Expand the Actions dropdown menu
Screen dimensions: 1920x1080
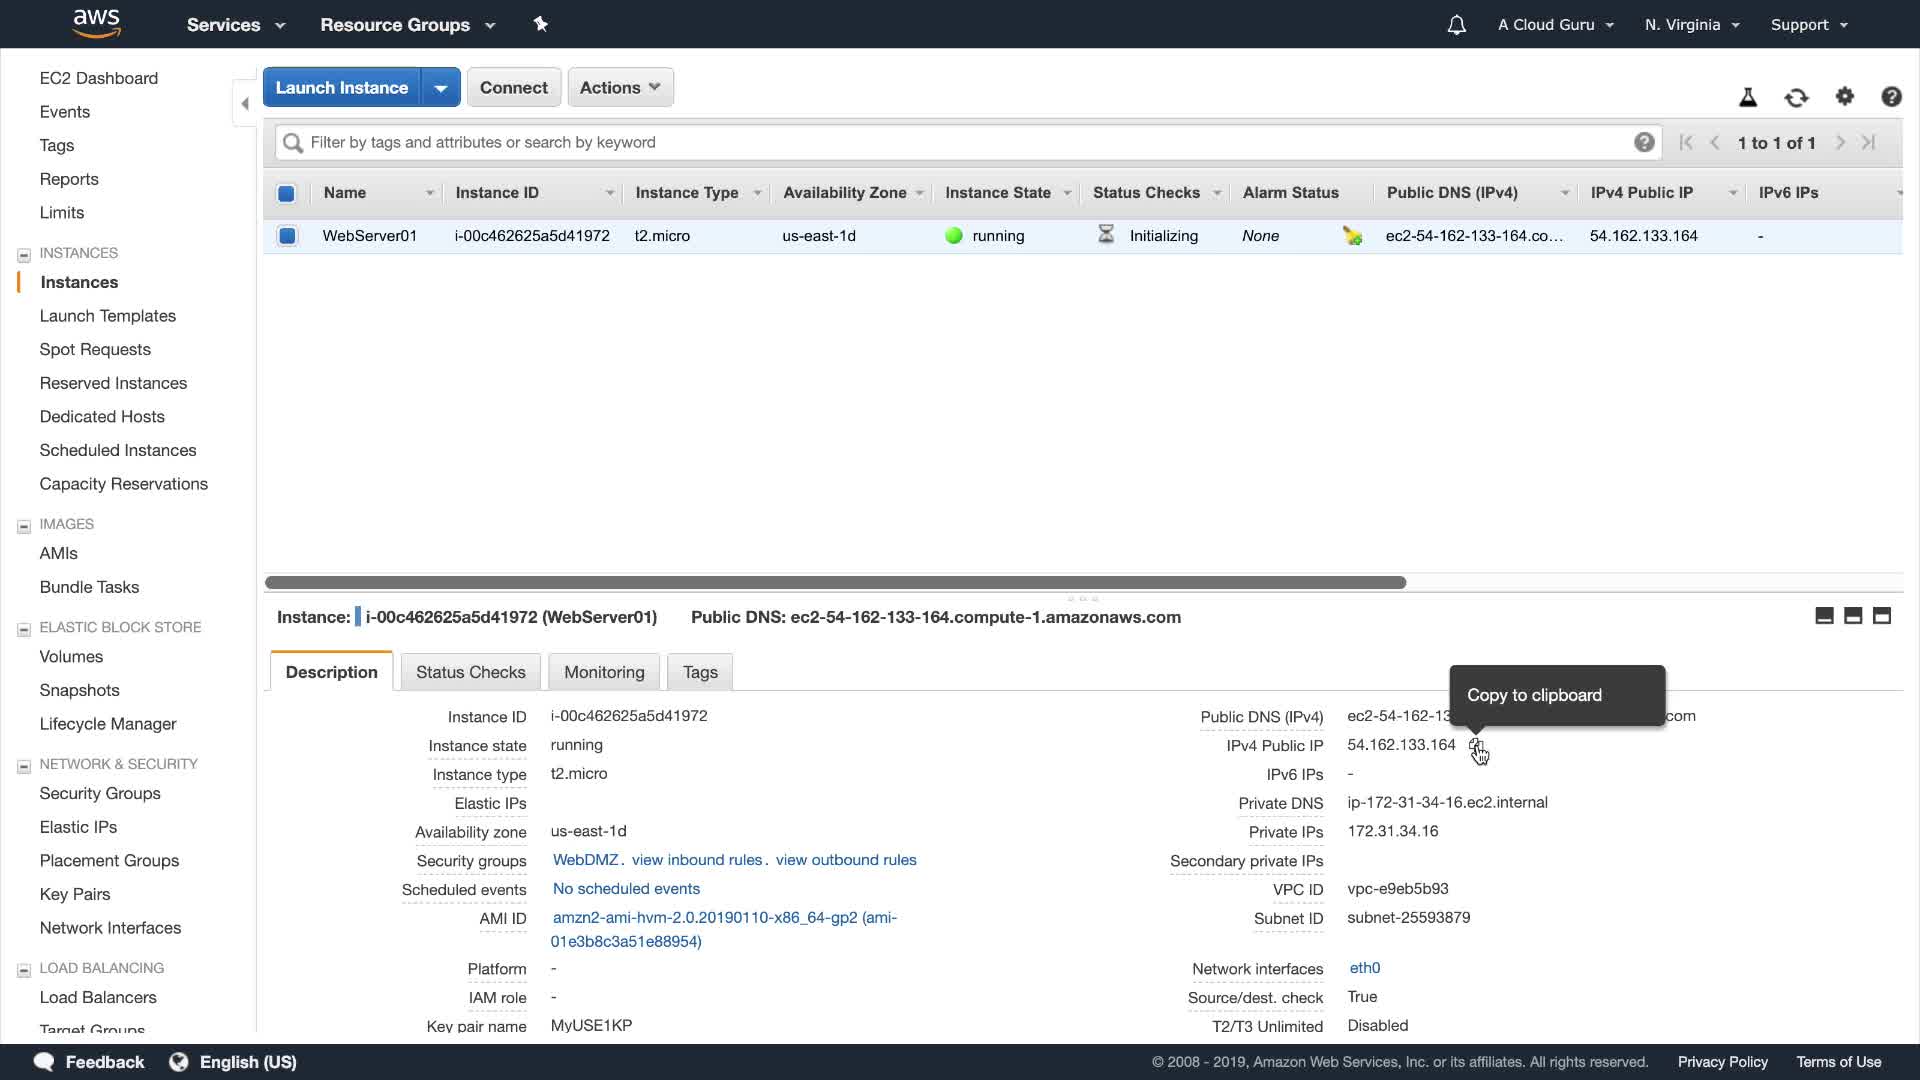coord(620,88)
